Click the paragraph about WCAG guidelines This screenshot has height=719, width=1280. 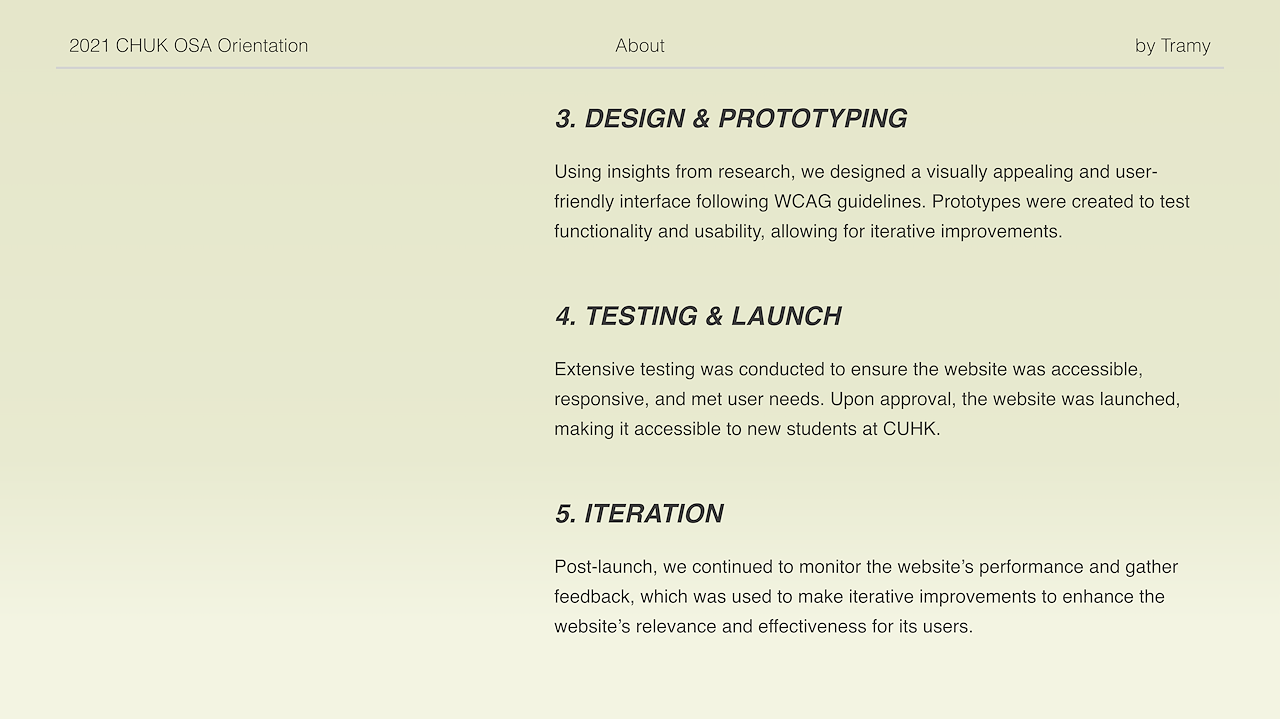point(872,202)
